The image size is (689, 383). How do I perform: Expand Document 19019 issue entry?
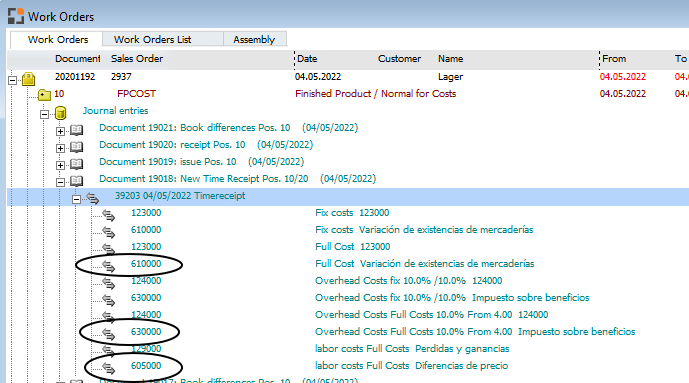pos(61,165)
